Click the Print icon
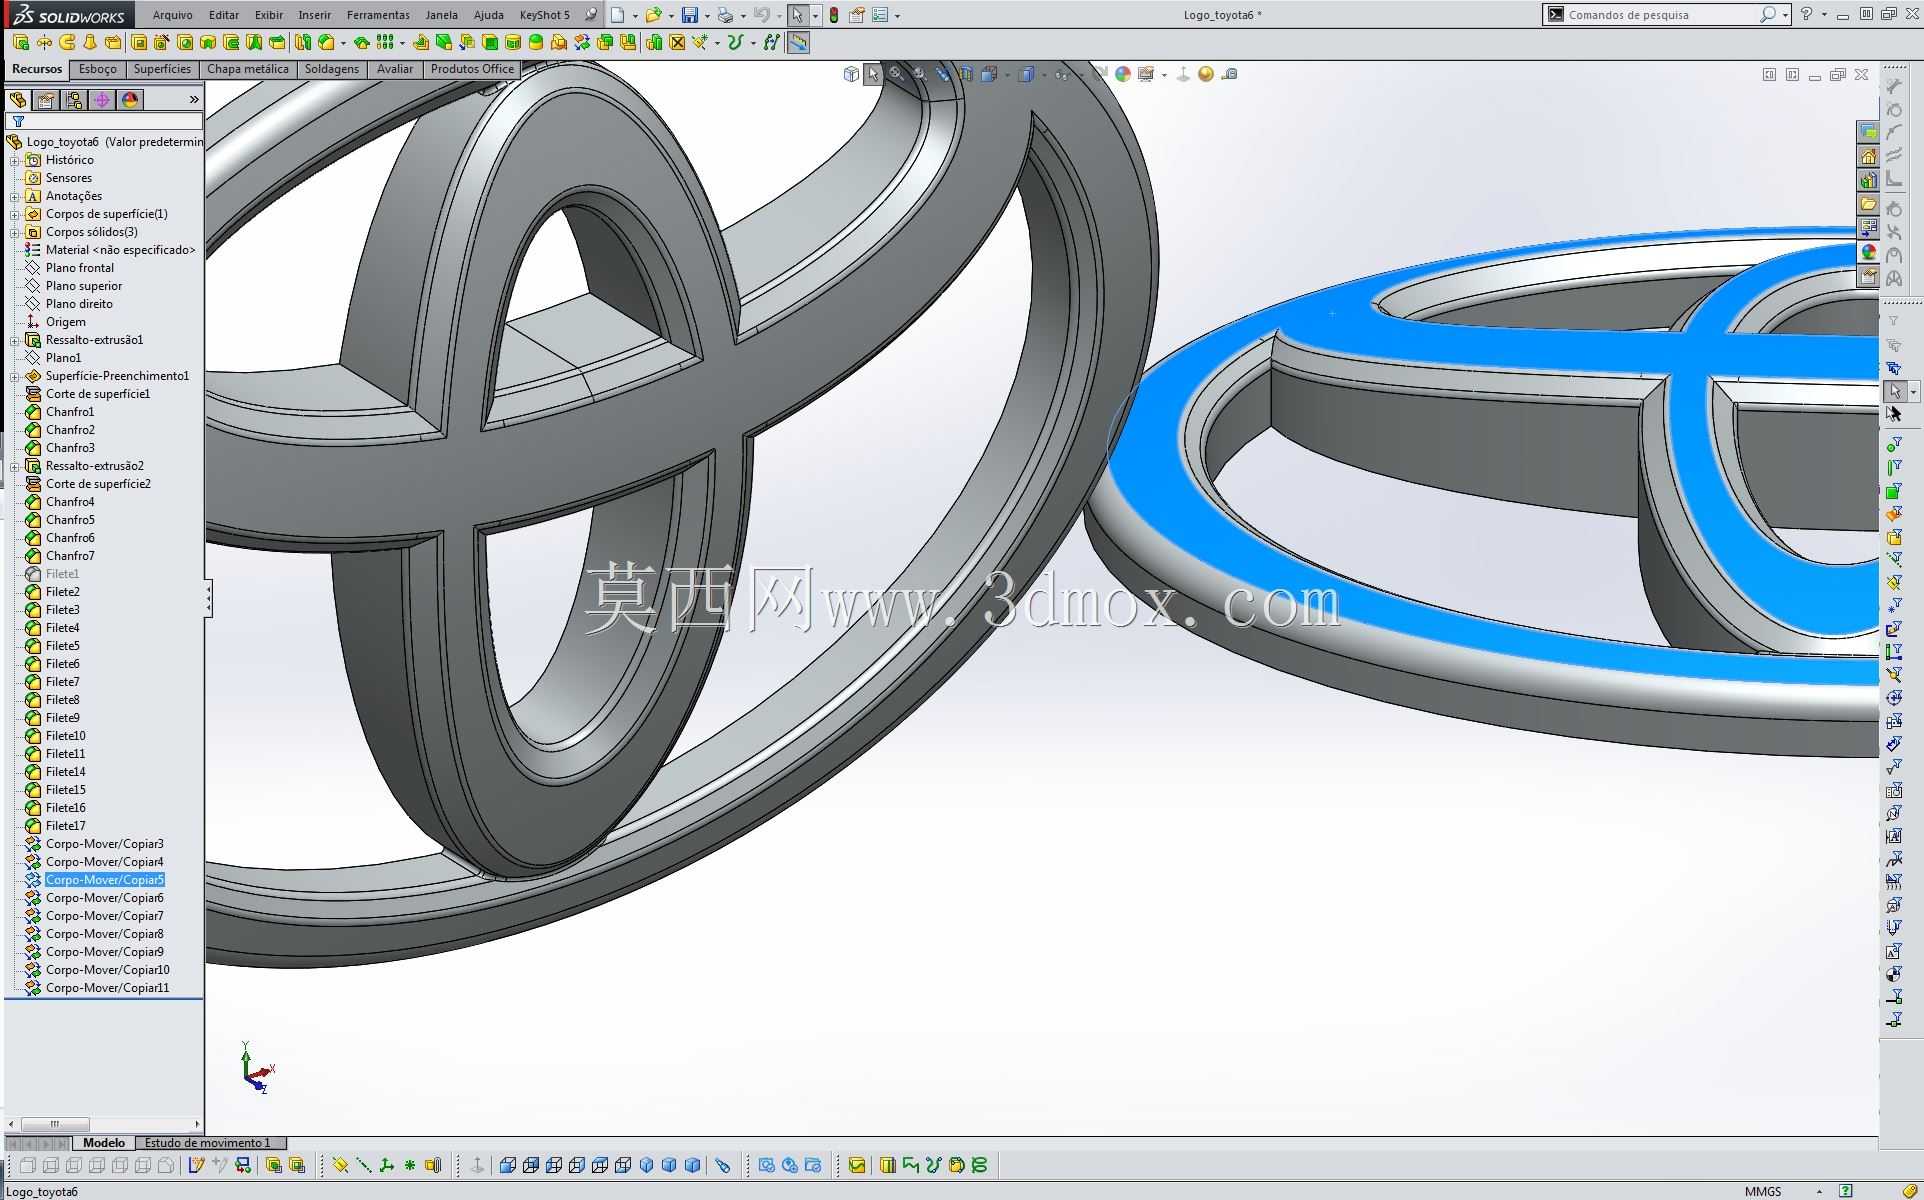 tap(725, 15)
